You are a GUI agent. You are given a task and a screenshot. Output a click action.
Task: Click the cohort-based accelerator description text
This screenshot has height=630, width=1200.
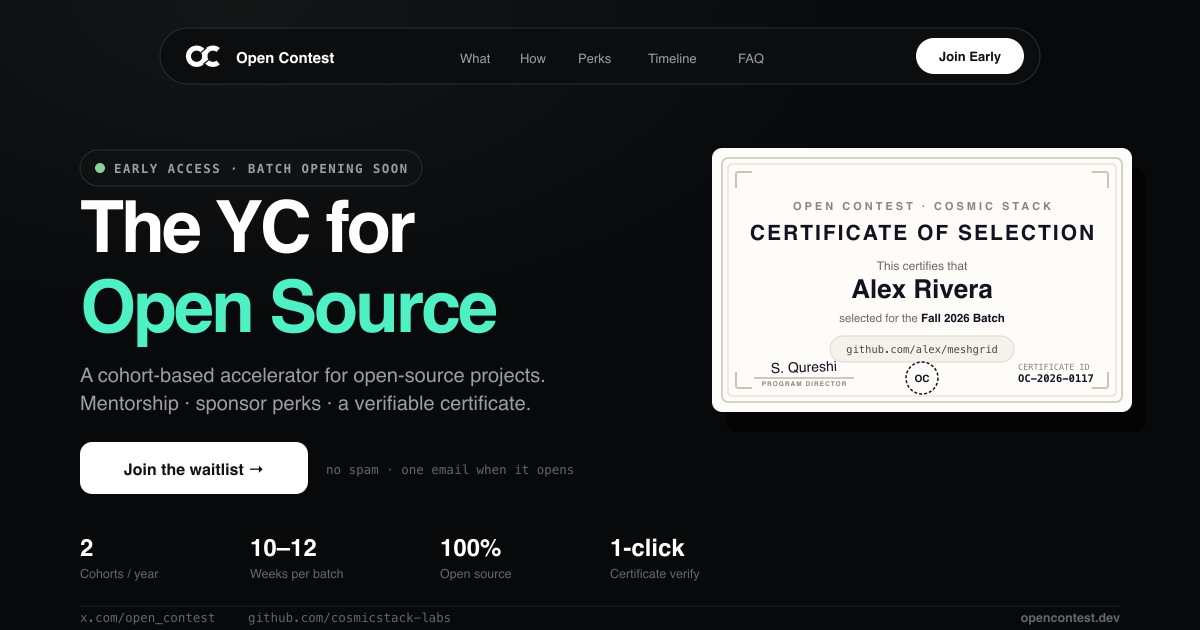click(x=313, y=390)
